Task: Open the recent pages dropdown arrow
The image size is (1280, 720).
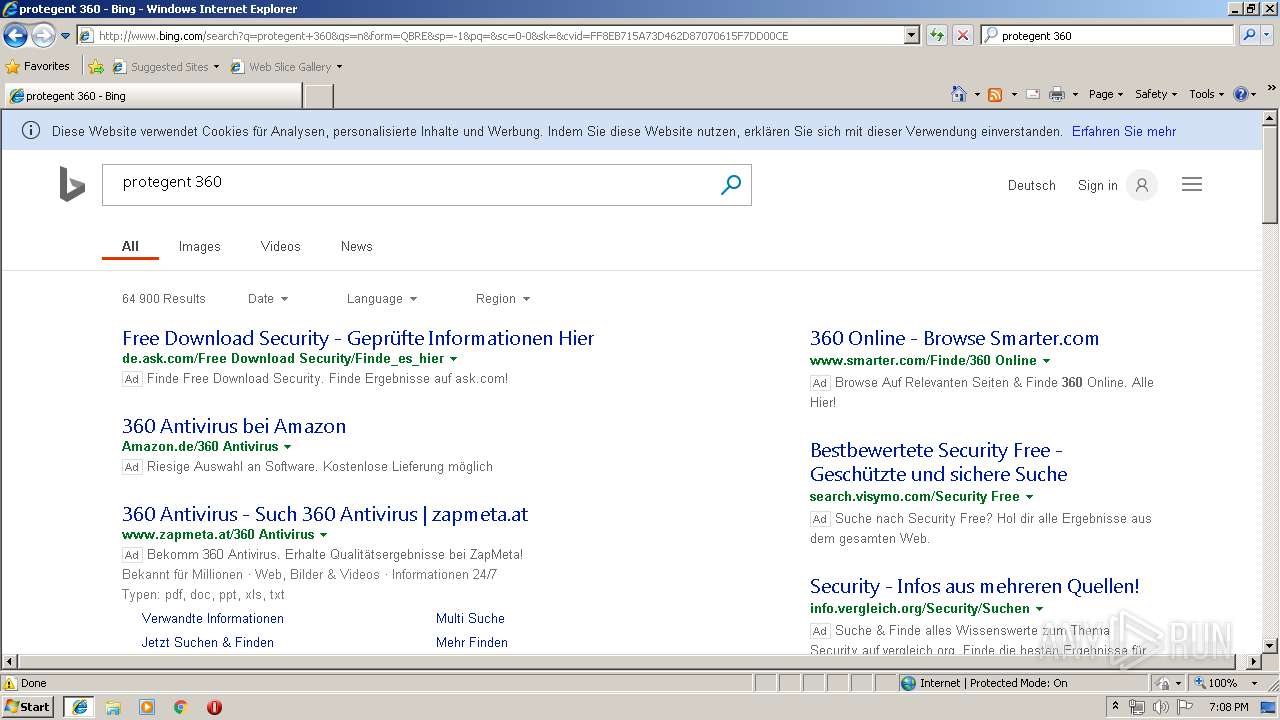Action: 65,36
